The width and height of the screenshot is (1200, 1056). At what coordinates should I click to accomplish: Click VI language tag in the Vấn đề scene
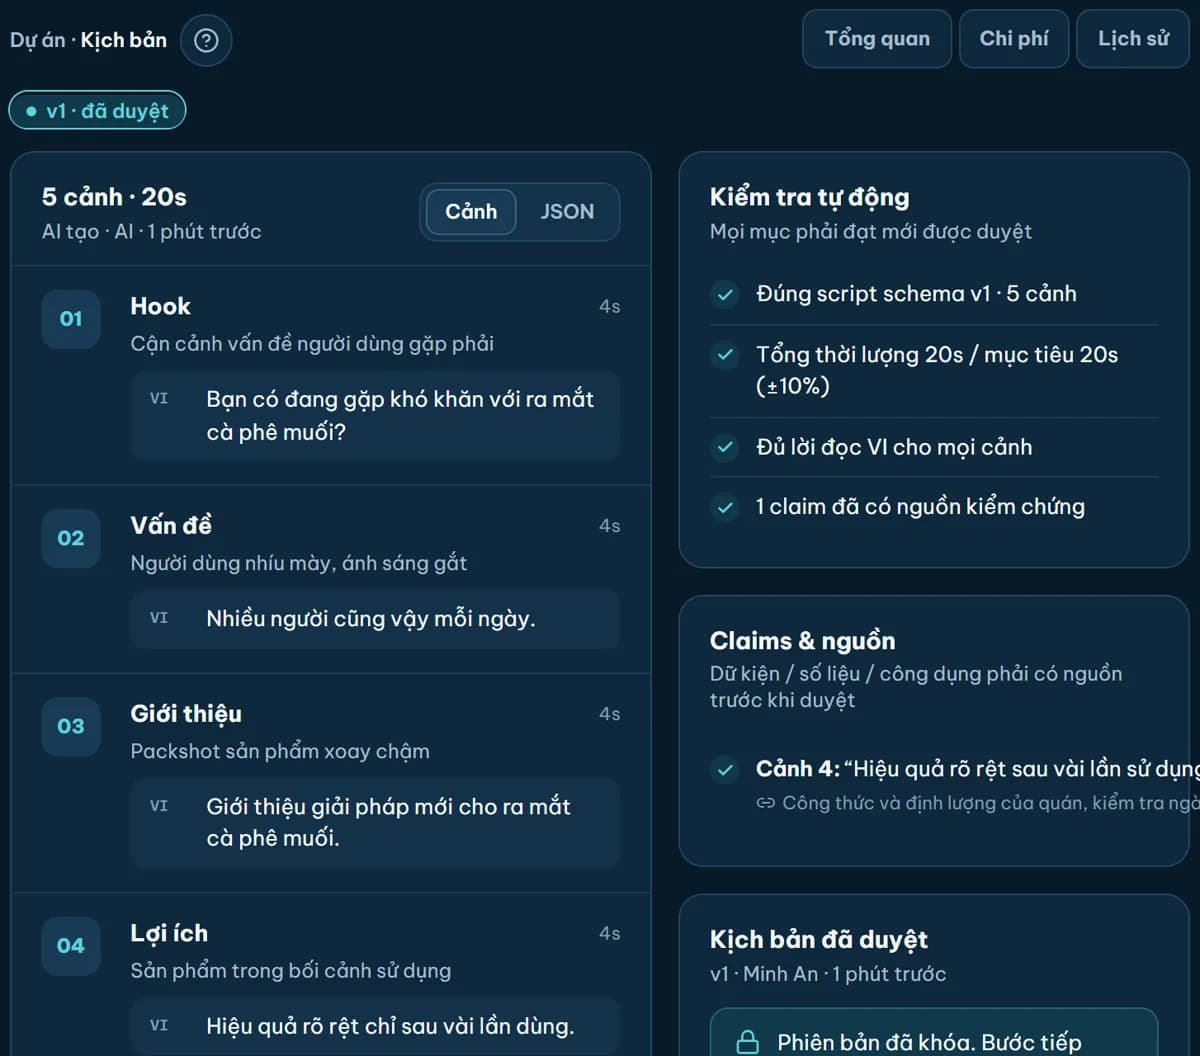(x=159, y=618)
